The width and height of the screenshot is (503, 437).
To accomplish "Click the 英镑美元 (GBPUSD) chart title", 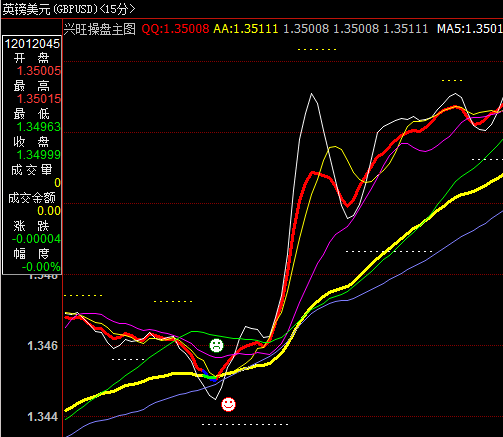I will 50,9.
